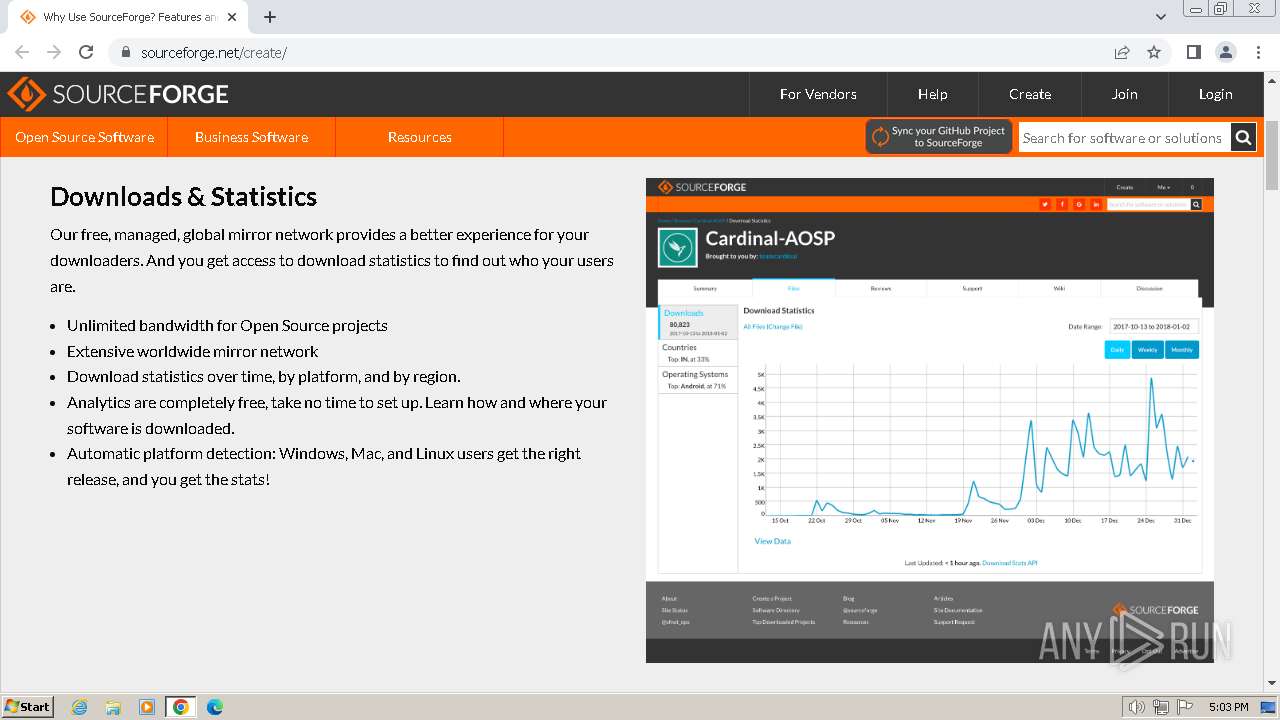Viewport: 1280px width, 720px height.
Task: Click the padlock site info icon
Action: (x=125, y=53)
